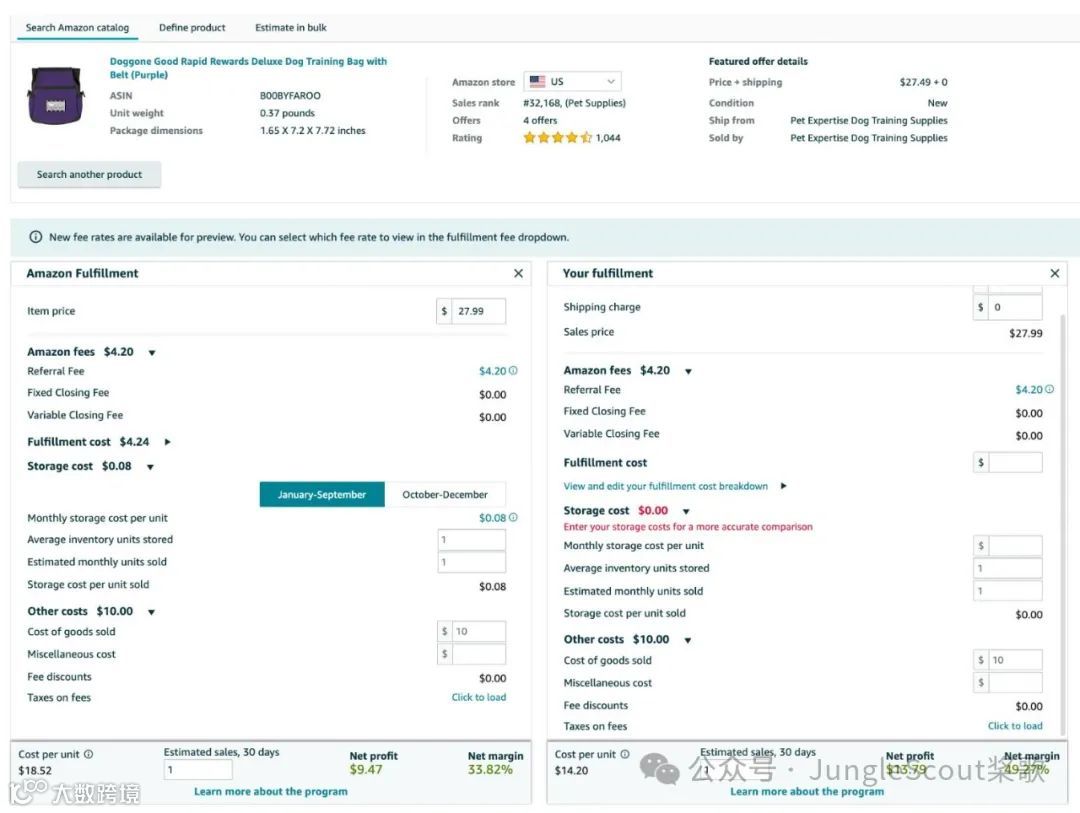Click Average inventory units stored field, Amazon Fulfillment
Viewport: 1080px width, 813px height.
click(x=472, y=539)
